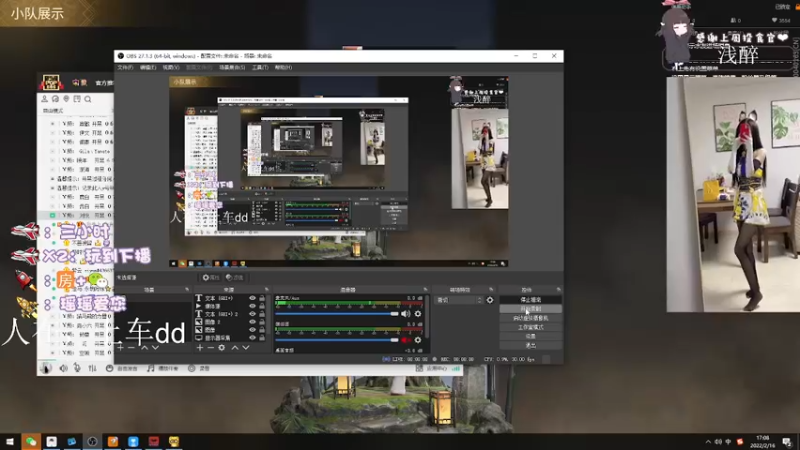The width and height of the screenshot is (800, 450).
Task: Click the Exit button in Controls
Action: (x=531, y=345)
